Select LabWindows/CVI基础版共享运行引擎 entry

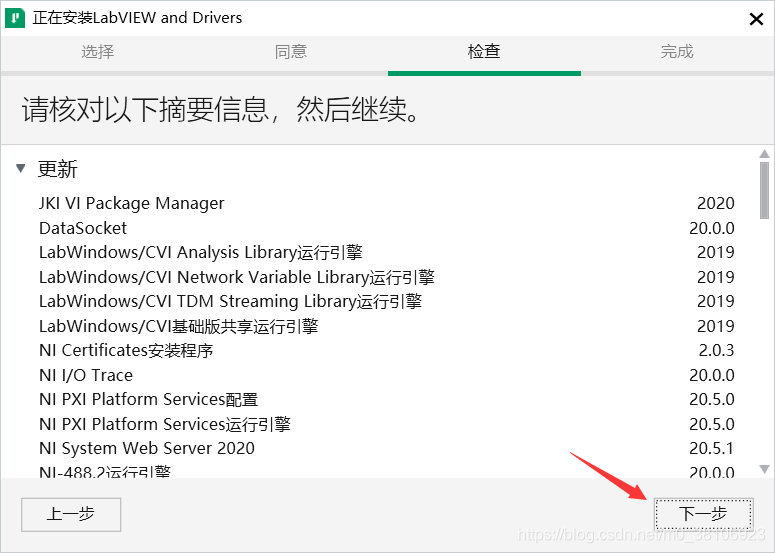387,326
